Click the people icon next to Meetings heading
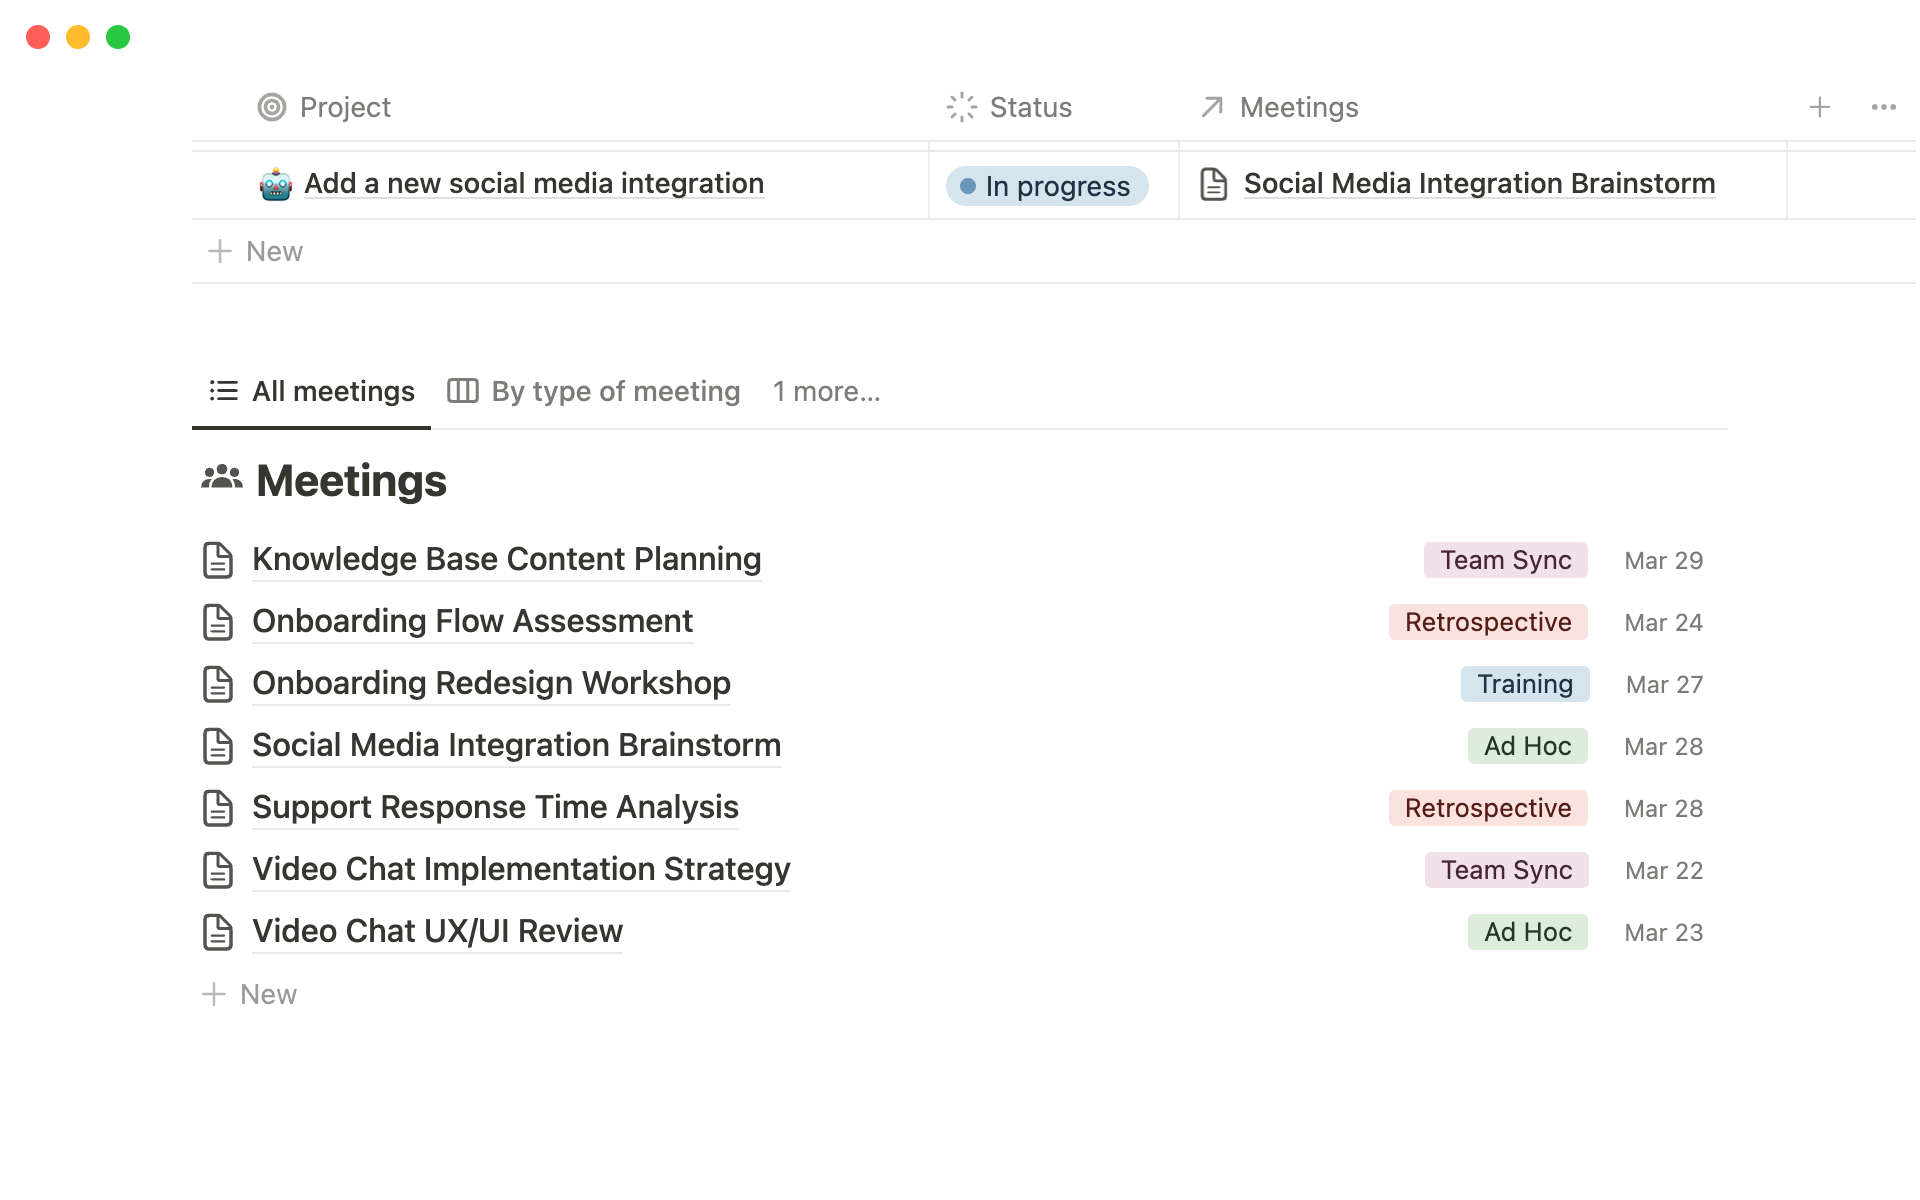 point(221,479)
